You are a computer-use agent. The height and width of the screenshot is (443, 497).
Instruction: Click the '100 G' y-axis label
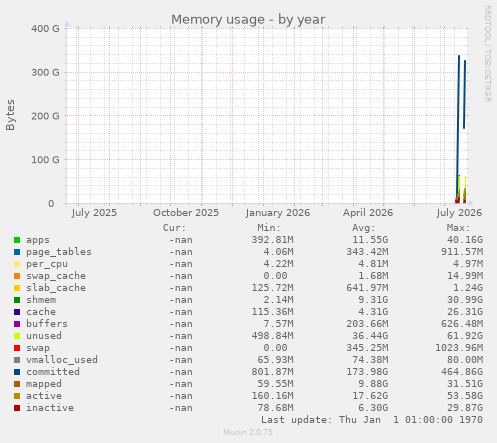[x=45, y=160]
